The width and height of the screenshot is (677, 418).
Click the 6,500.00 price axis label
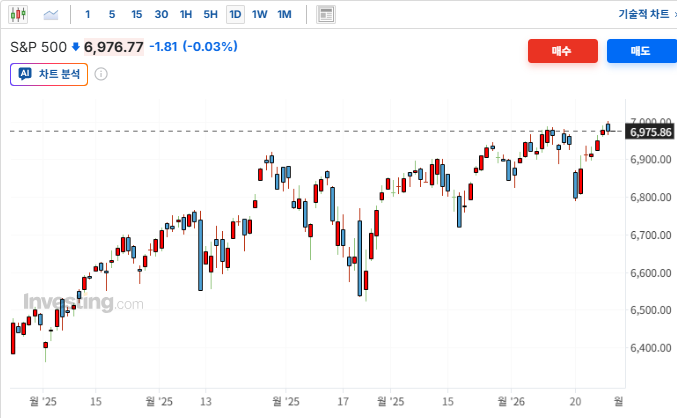[651, 310]
